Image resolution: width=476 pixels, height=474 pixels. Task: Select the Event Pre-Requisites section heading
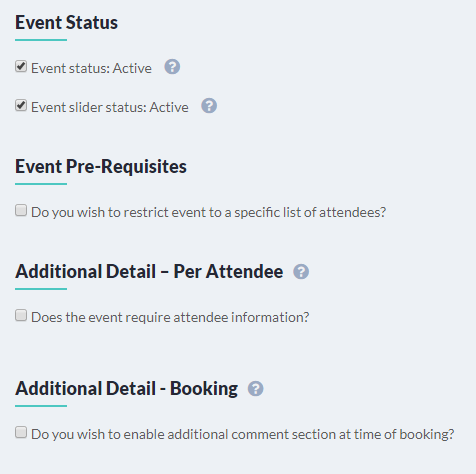point(101,166)
